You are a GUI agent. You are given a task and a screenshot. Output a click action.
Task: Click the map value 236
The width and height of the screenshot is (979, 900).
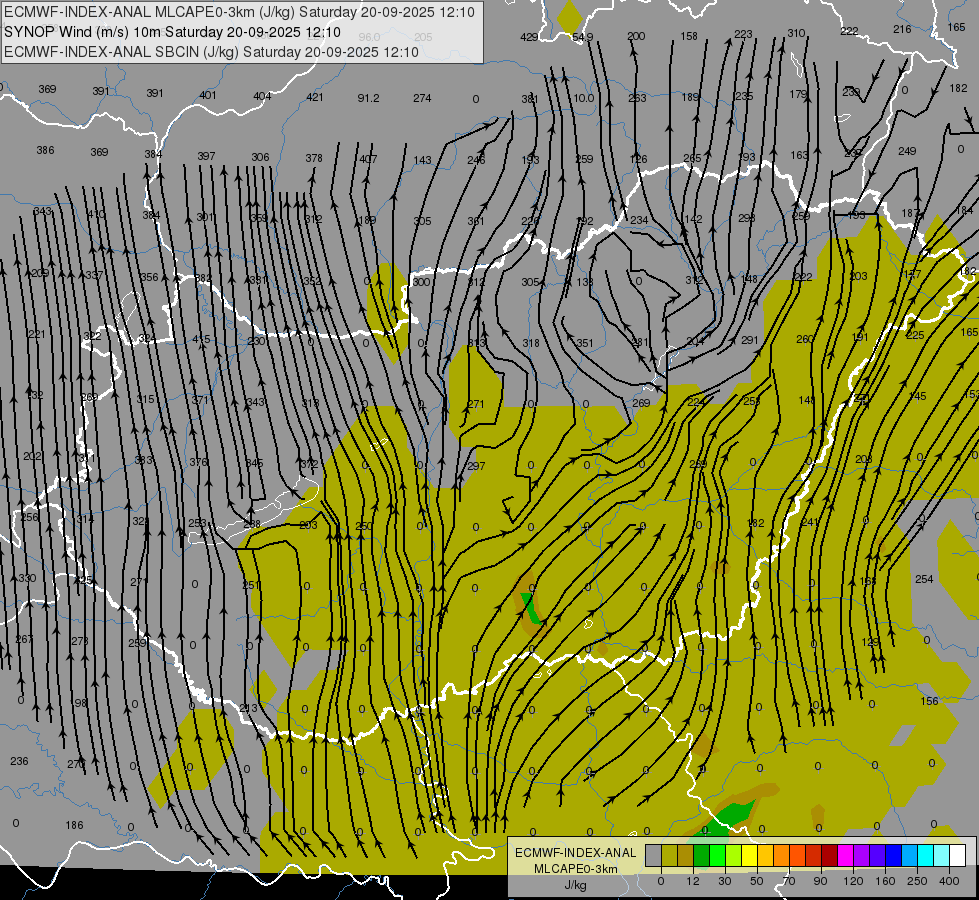pos(19,761)
